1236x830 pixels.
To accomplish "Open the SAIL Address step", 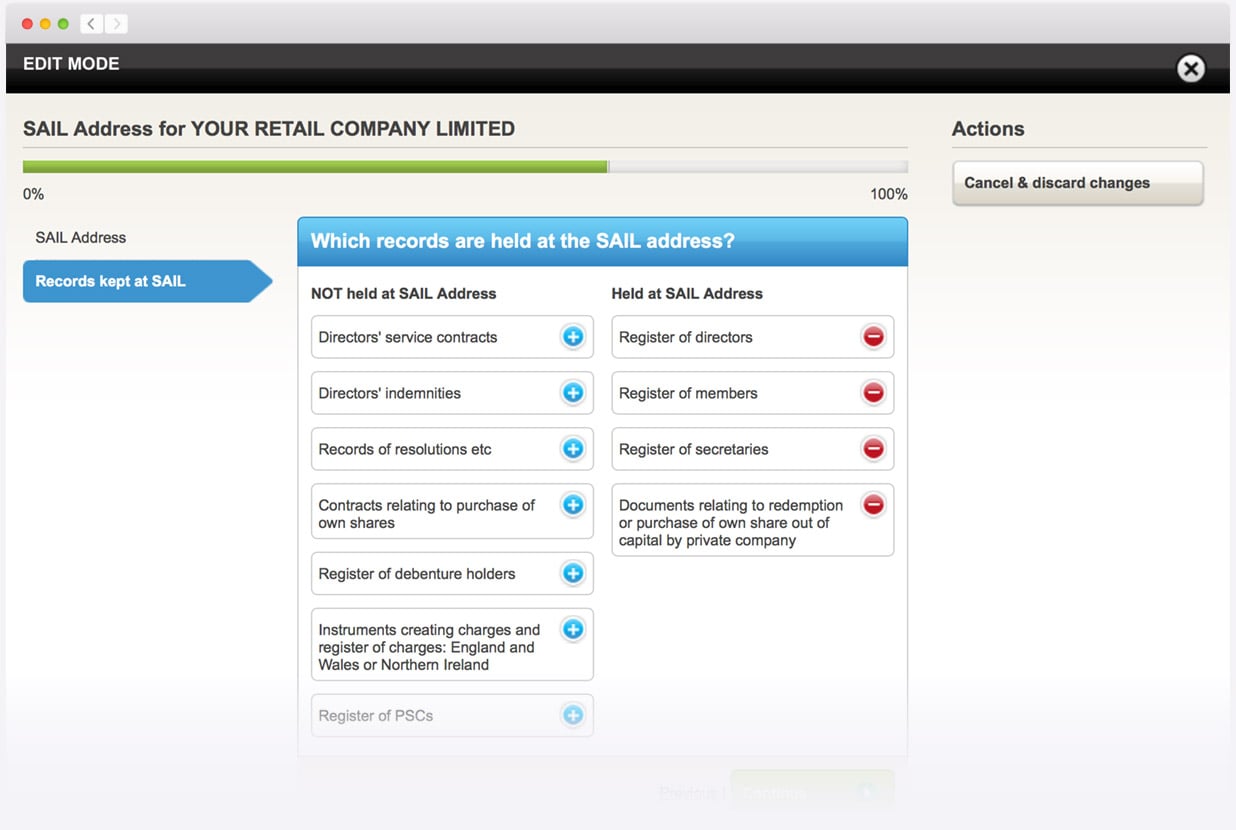I will pyautogui.click(x=81, y=238).
